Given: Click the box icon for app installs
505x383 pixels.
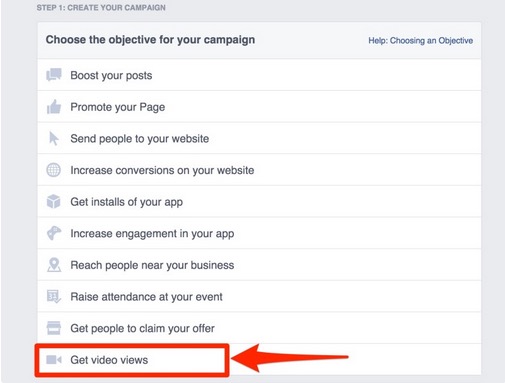Looking at the screenshot, I should pyautogui.click(x=54, y=202).
